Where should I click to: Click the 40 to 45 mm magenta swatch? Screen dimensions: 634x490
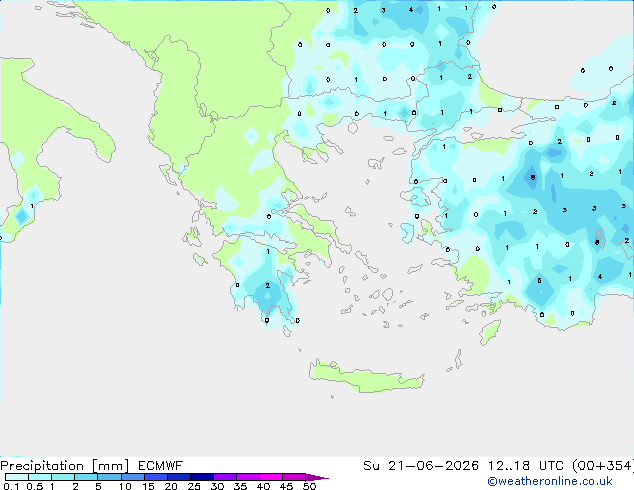pyautogui.click(x=271, y=477)
